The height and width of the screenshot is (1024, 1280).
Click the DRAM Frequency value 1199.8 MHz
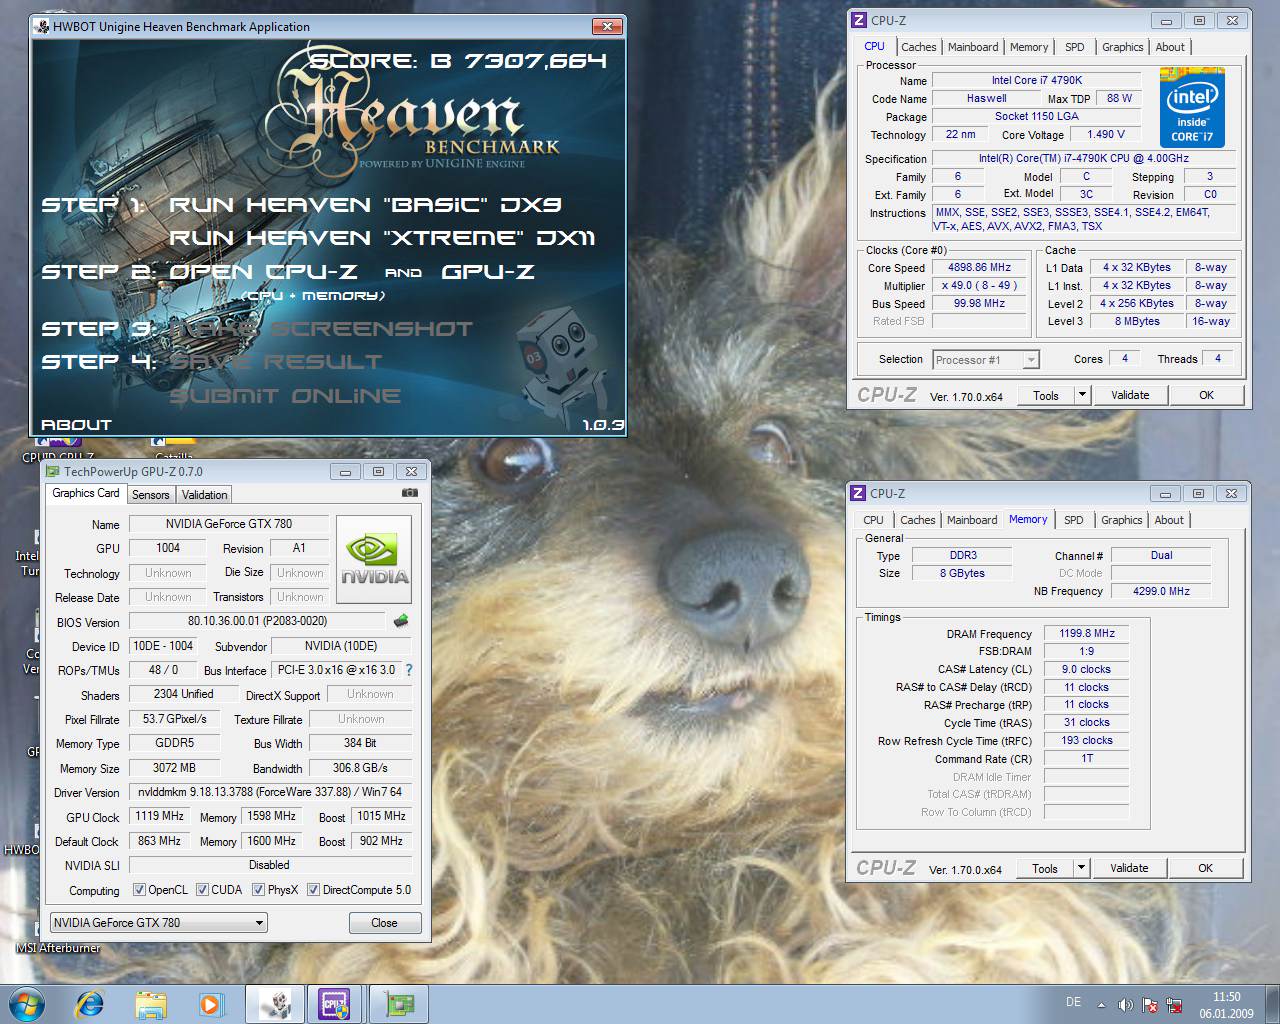pos(1087,633)
